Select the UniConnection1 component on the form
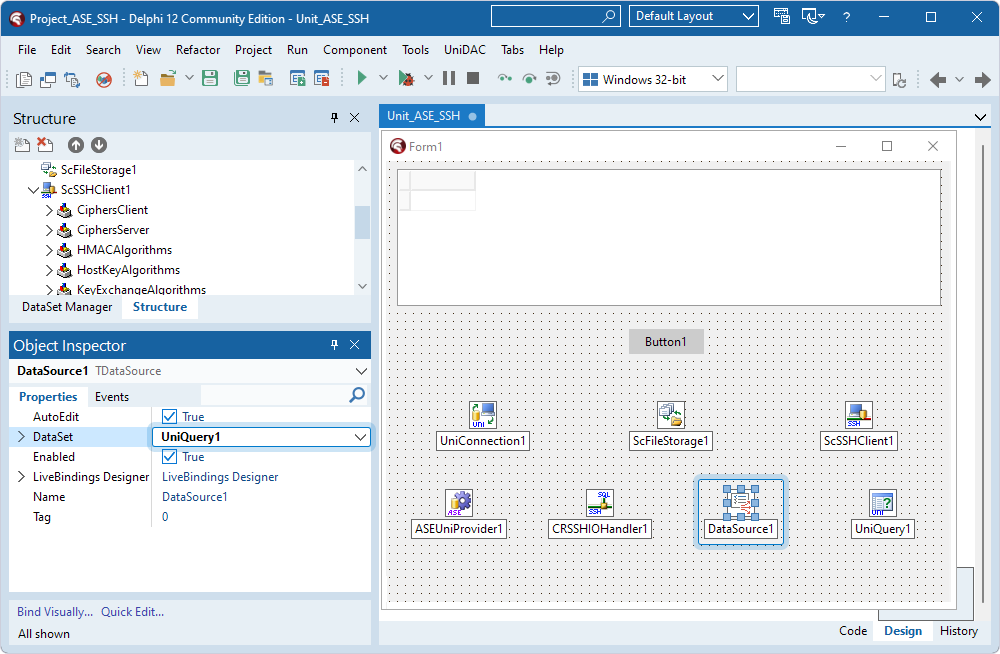Viewport: 1000px width, 654px height. (482, 414)
